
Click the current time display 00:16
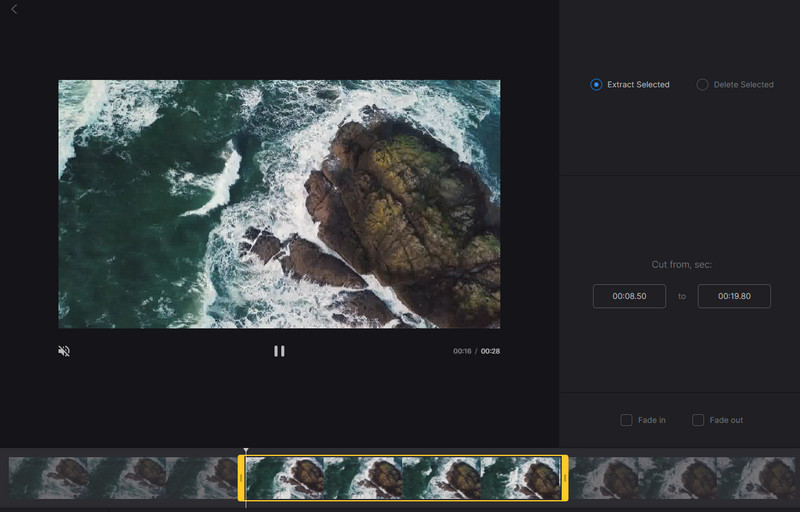point(461,351)
